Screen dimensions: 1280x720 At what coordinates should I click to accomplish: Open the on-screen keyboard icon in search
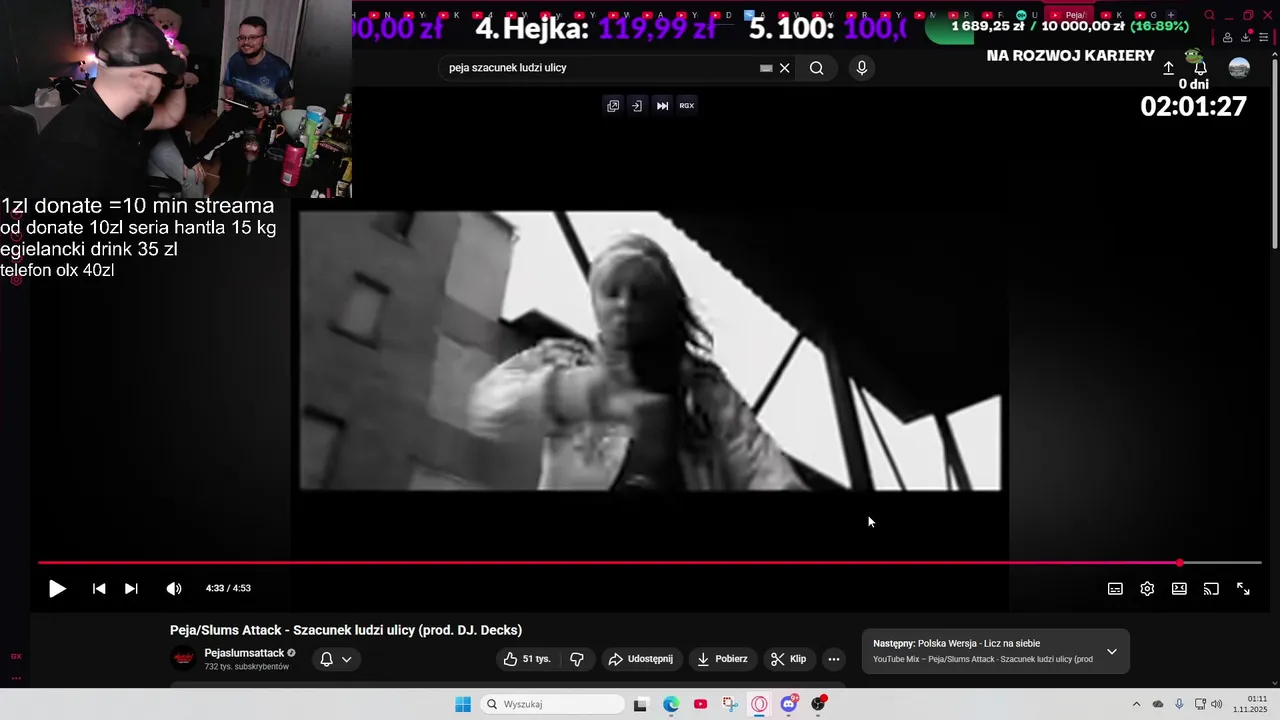pyautogui.click(x=766, y=68)
